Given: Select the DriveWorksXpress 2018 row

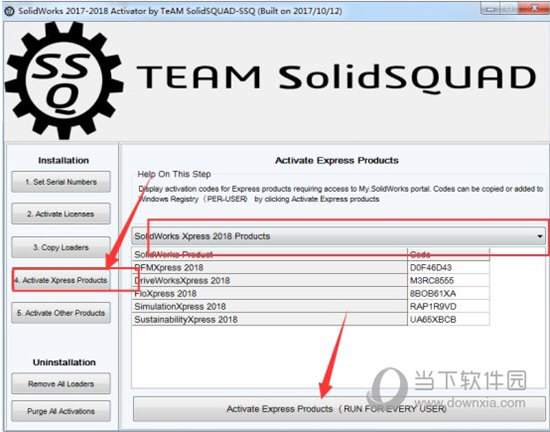Looking at the screenshot, I should click(311, 281).
